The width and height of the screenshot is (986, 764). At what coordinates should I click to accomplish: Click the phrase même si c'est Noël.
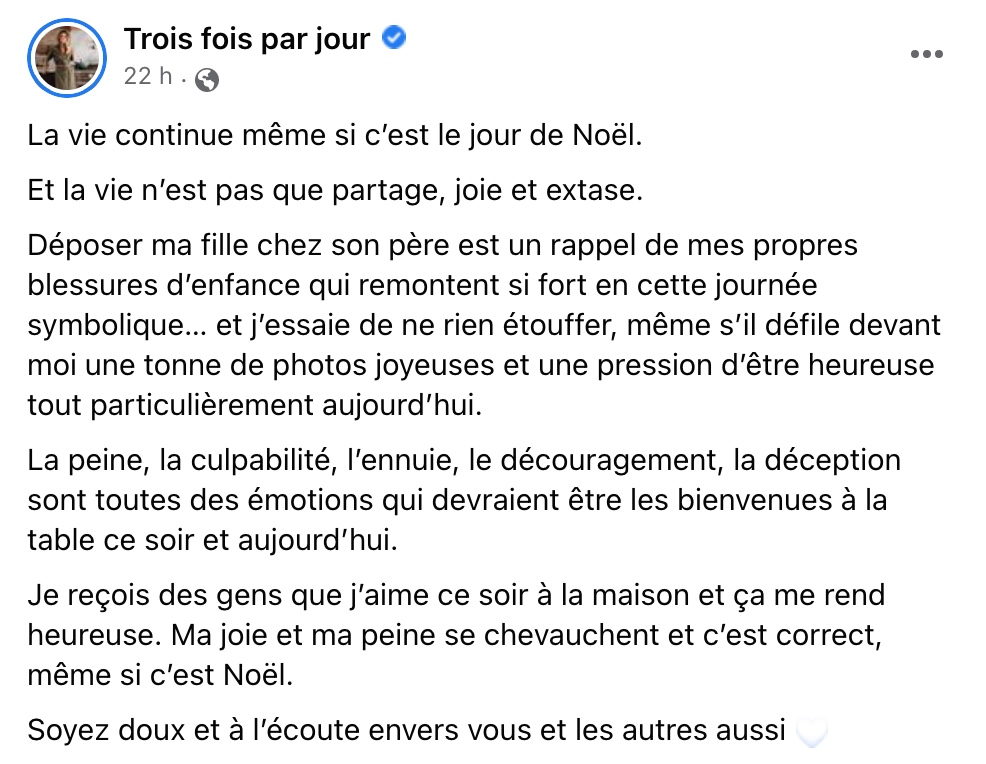pos(160,676)
